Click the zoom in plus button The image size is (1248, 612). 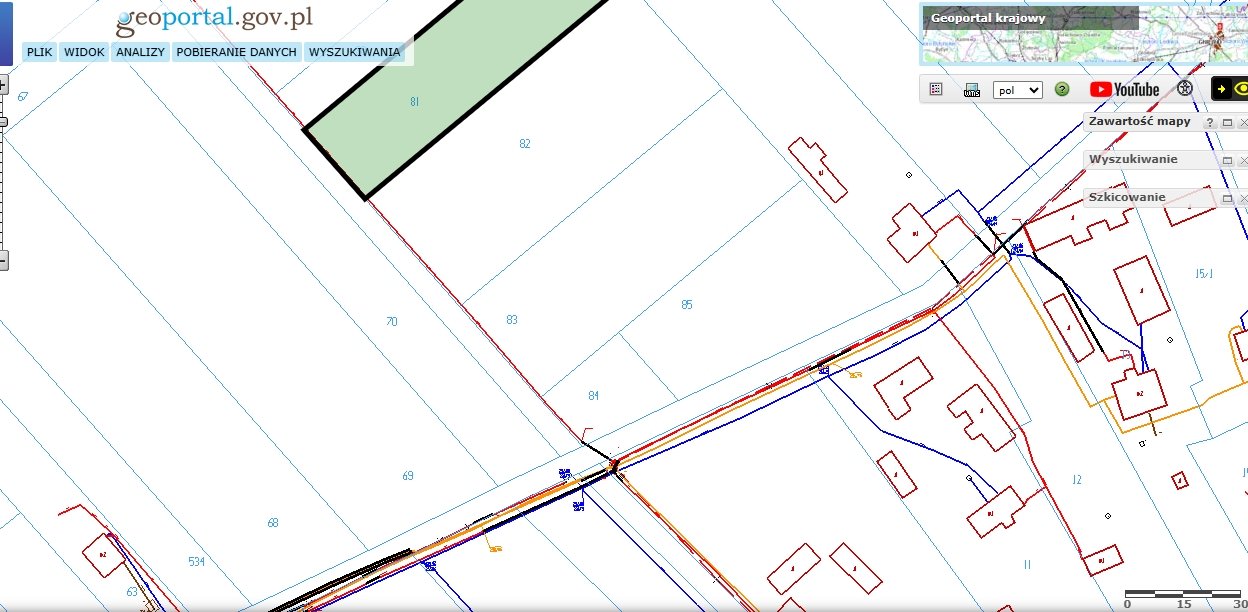(x=3, y=85)
